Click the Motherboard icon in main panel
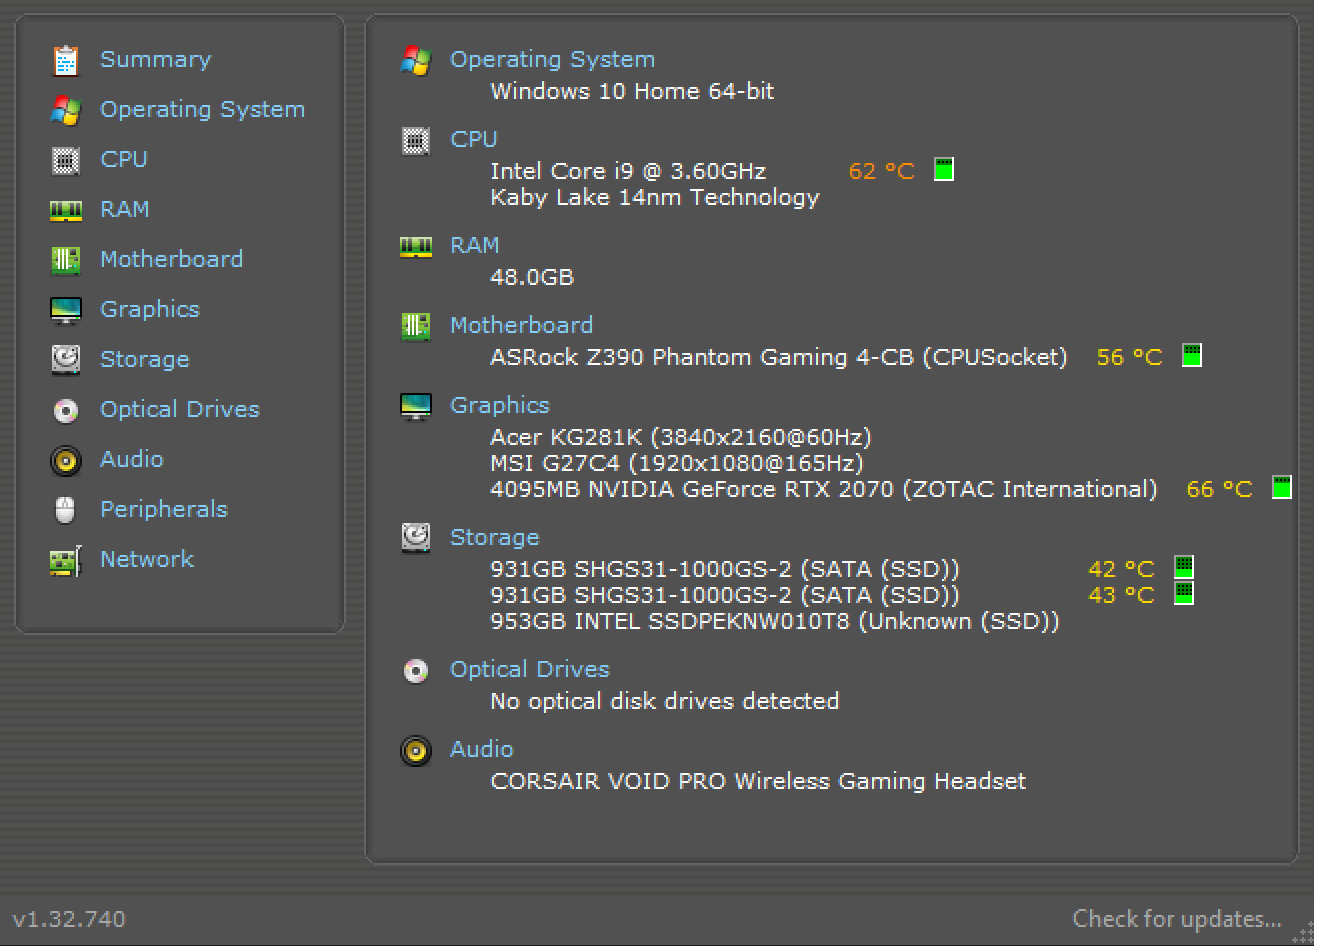This screenshot has width=1317, height=946. 416,326
